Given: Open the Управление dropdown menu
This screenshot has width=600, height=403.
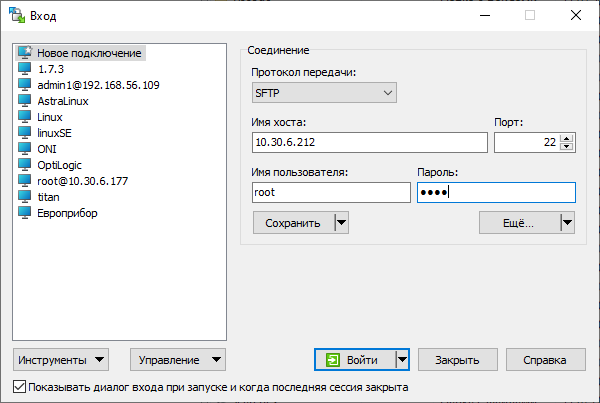Looking at the screenshot, I should [178, 360].
